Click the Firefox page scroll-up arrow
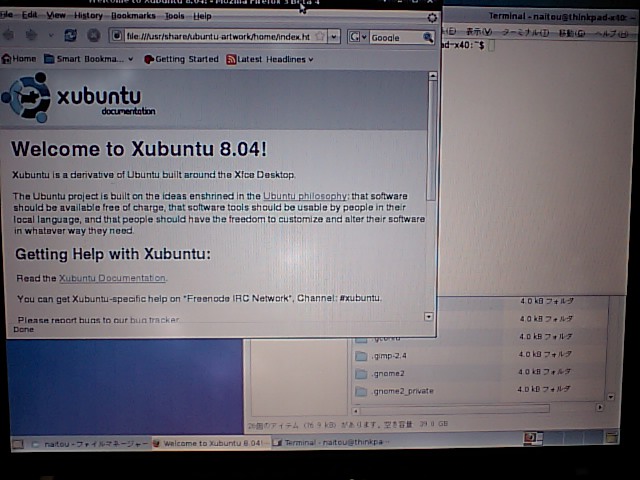Image resolution: width=640 pixels, height=480 pixels. [433, 76]
